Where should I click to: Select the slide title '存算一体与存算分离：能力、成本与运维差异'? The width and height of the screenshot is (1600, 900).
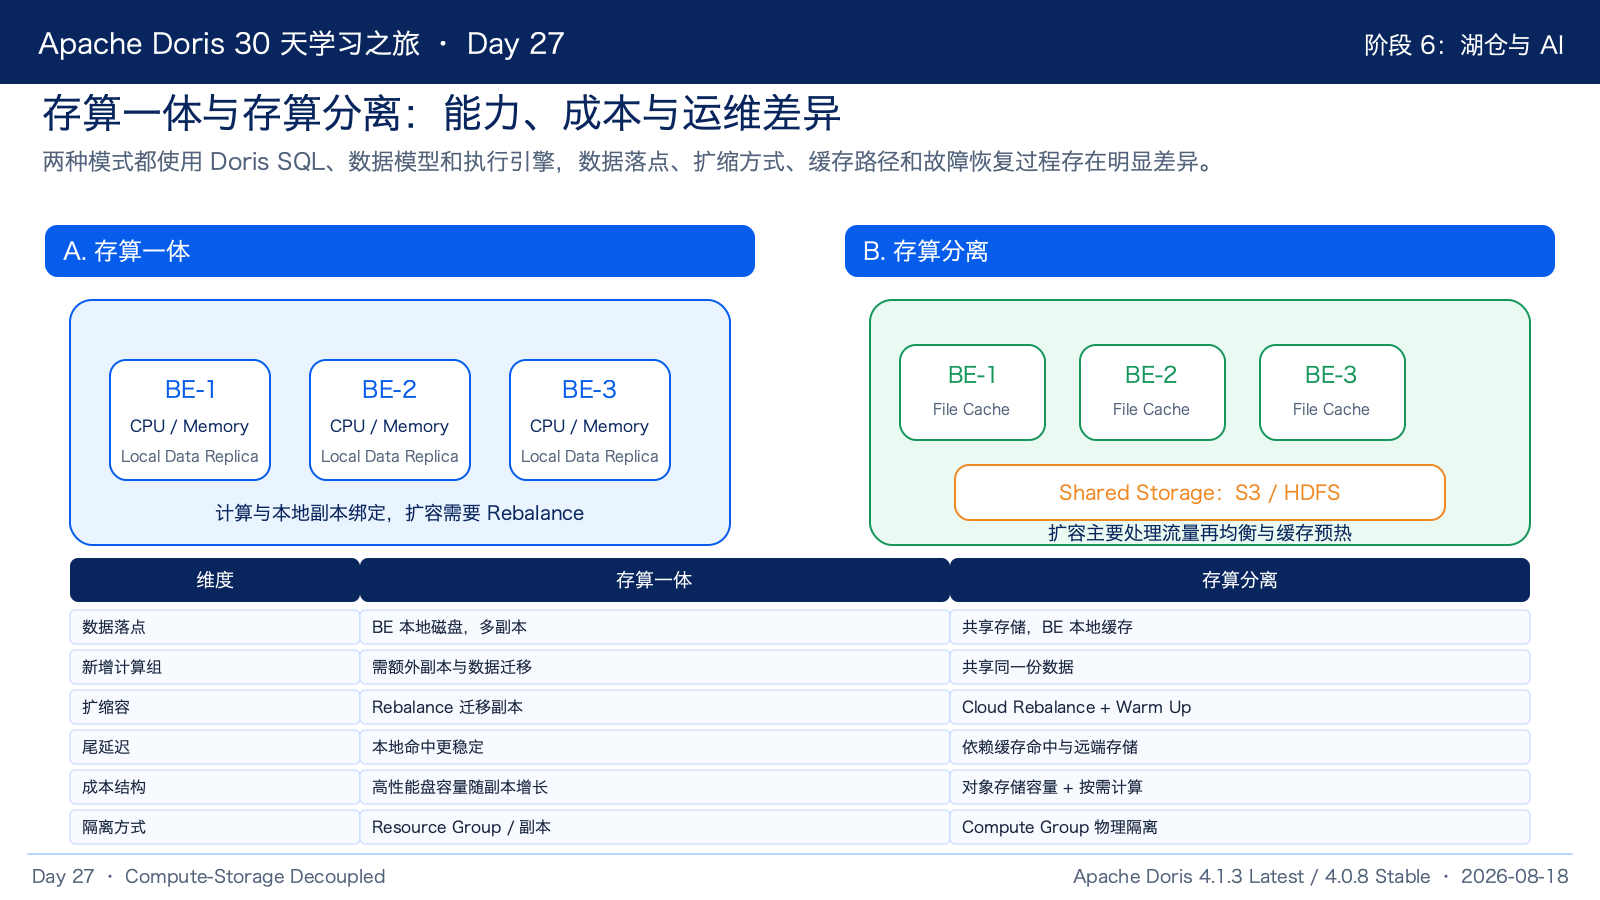tap(441, 113)
